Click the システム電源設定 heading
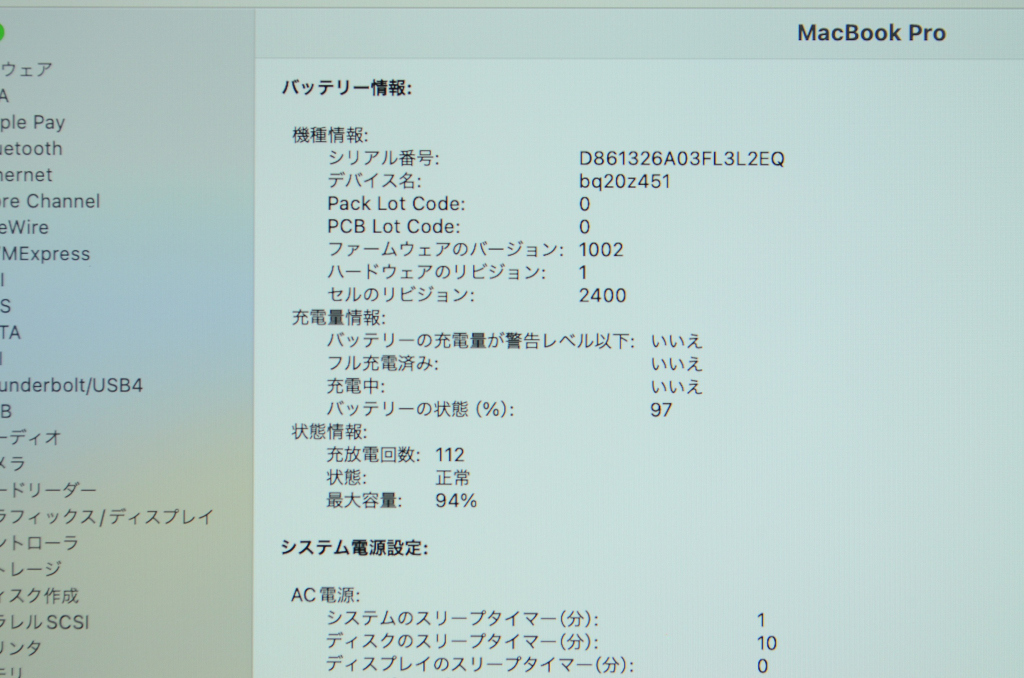1024x678 pixels. 355,547
